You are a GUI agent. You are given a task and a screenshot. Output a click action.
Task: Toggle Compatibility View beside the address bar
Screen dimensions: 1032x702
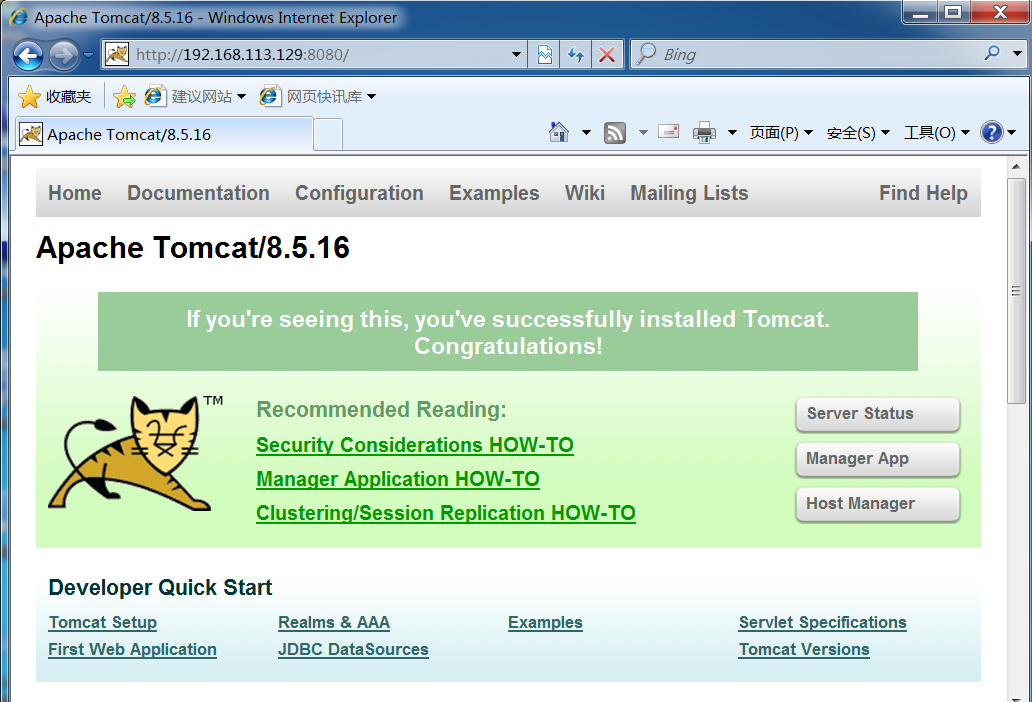(544, 54)
